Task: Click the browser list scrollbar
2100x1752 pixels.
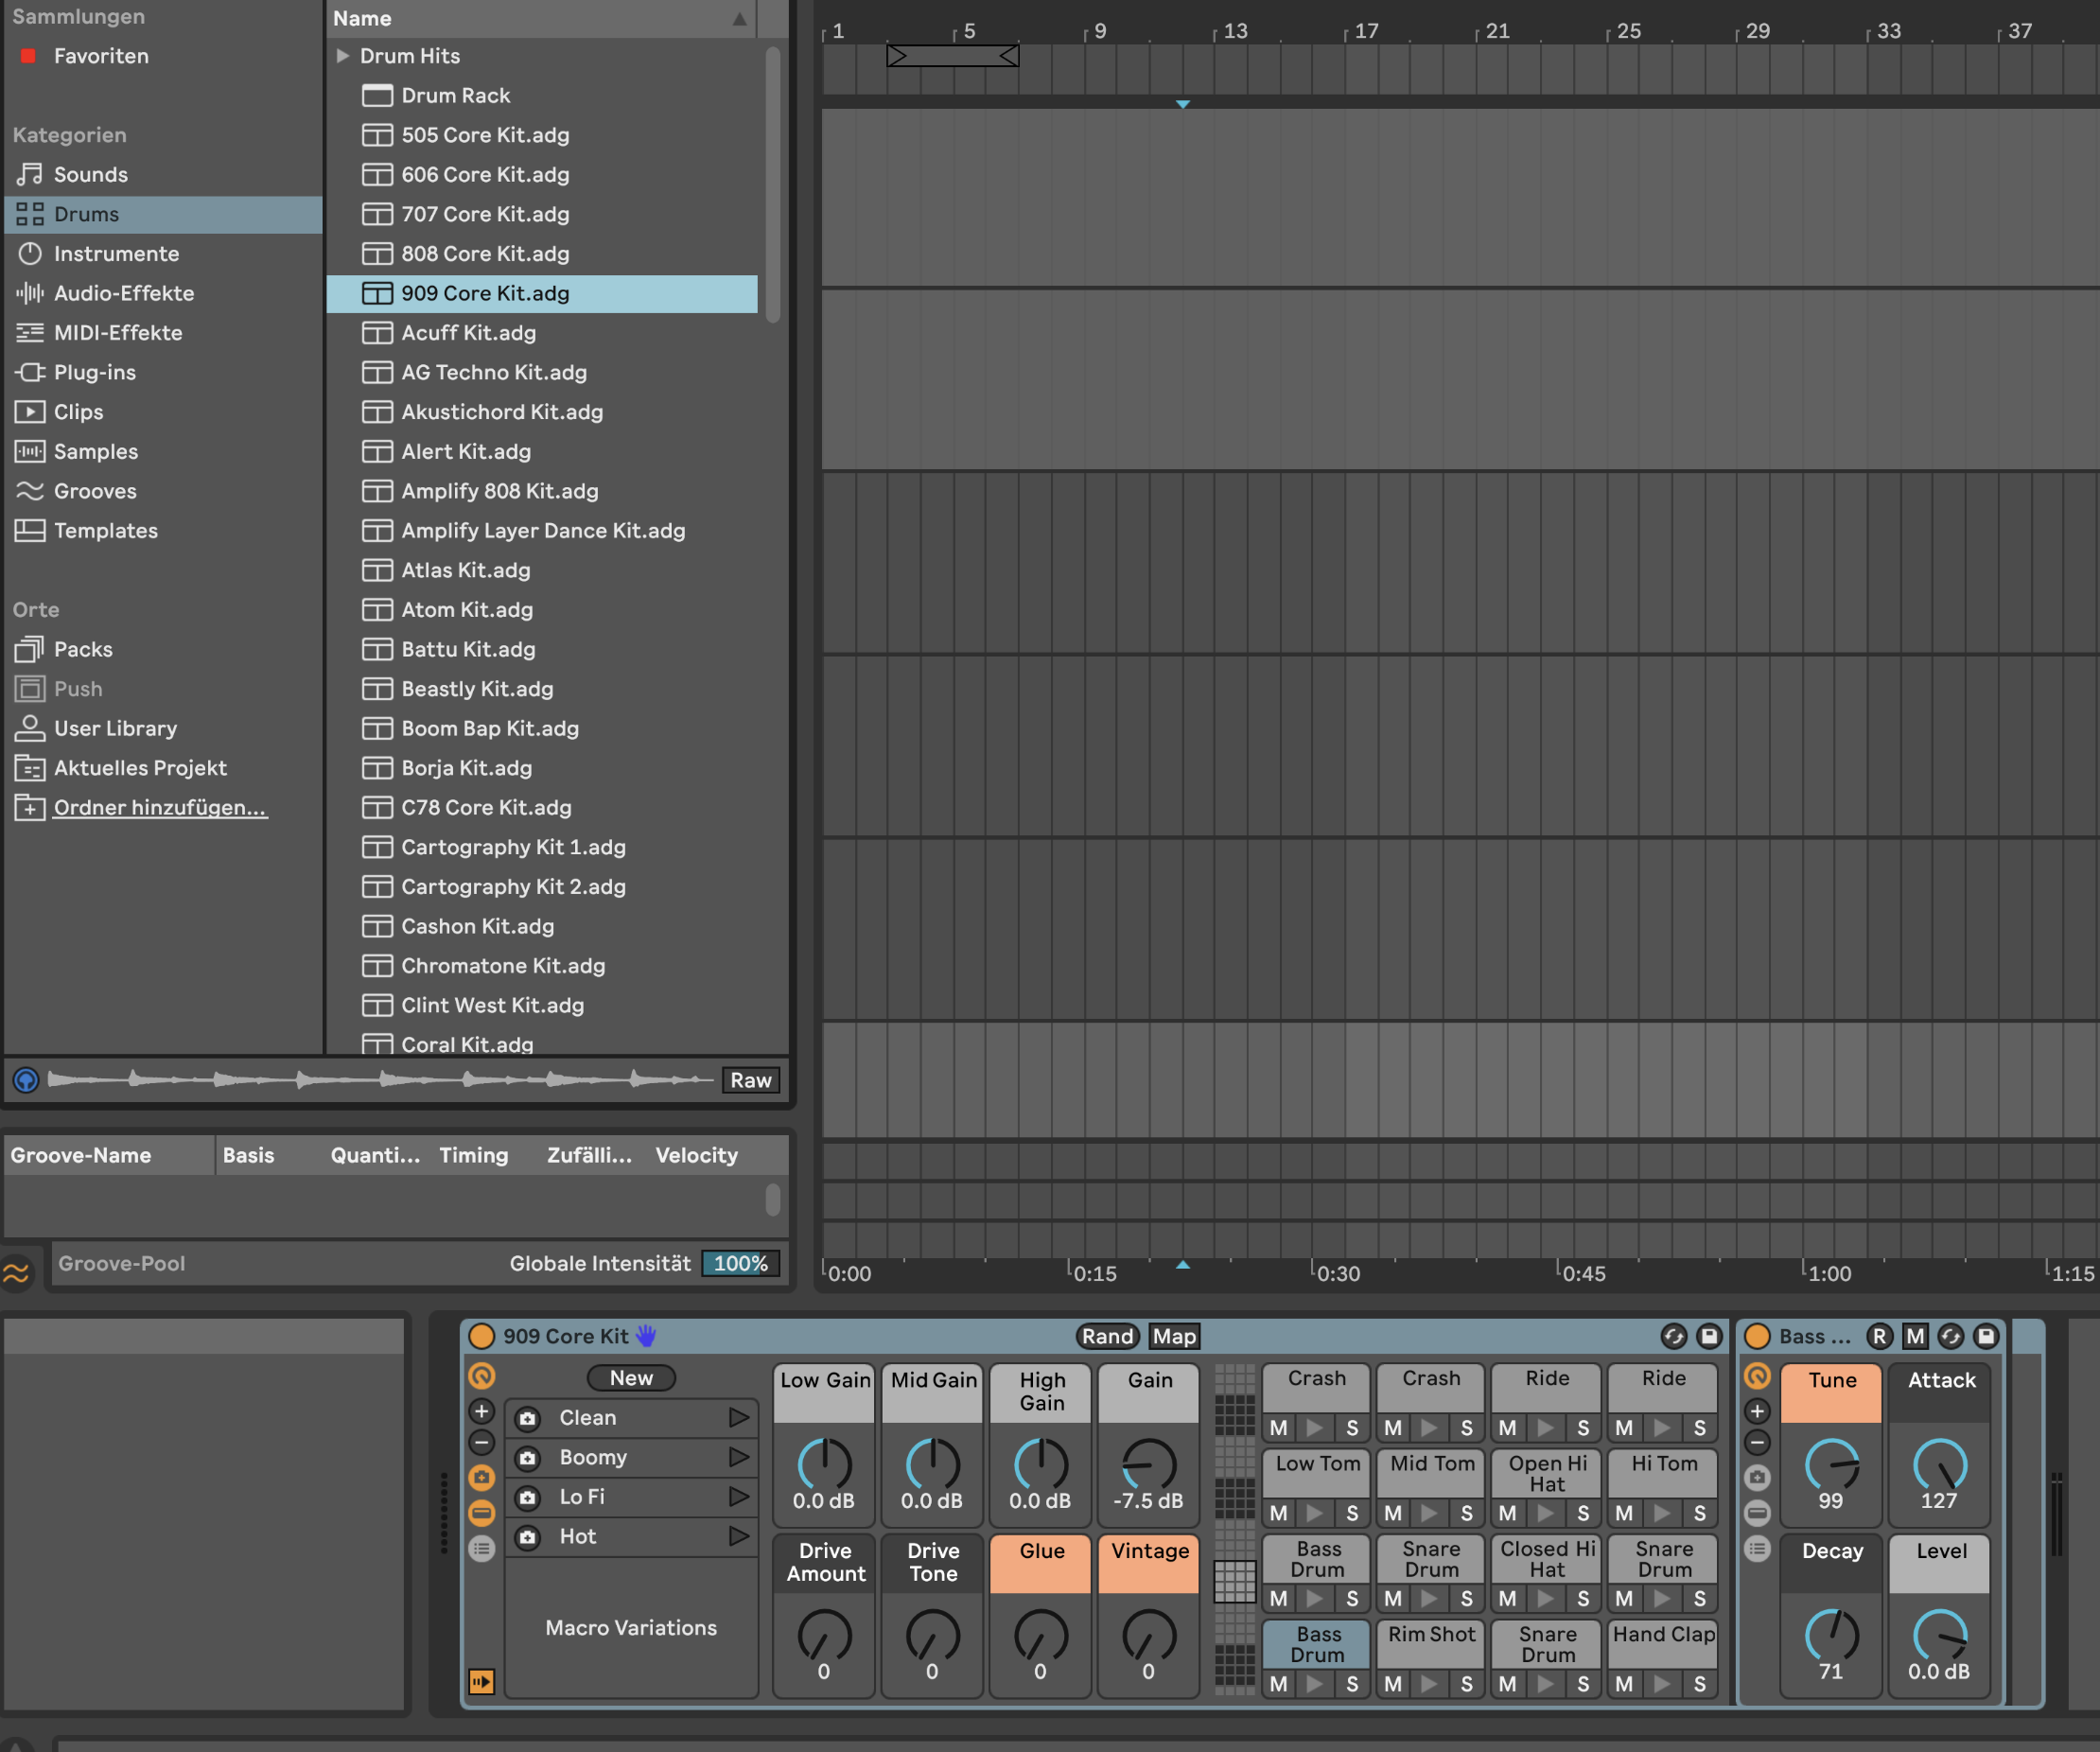Action: tap(772, 185)
